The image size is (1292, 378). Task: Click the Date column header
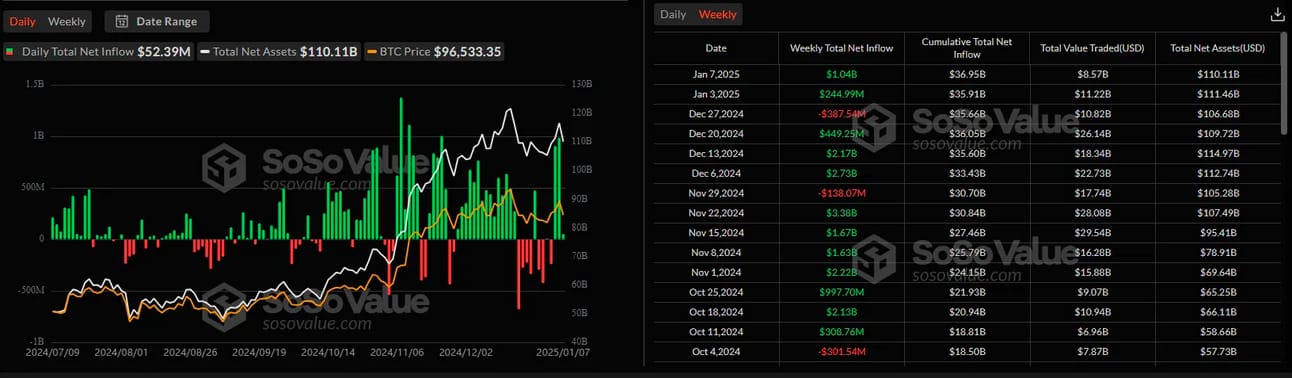click(716, 48)
